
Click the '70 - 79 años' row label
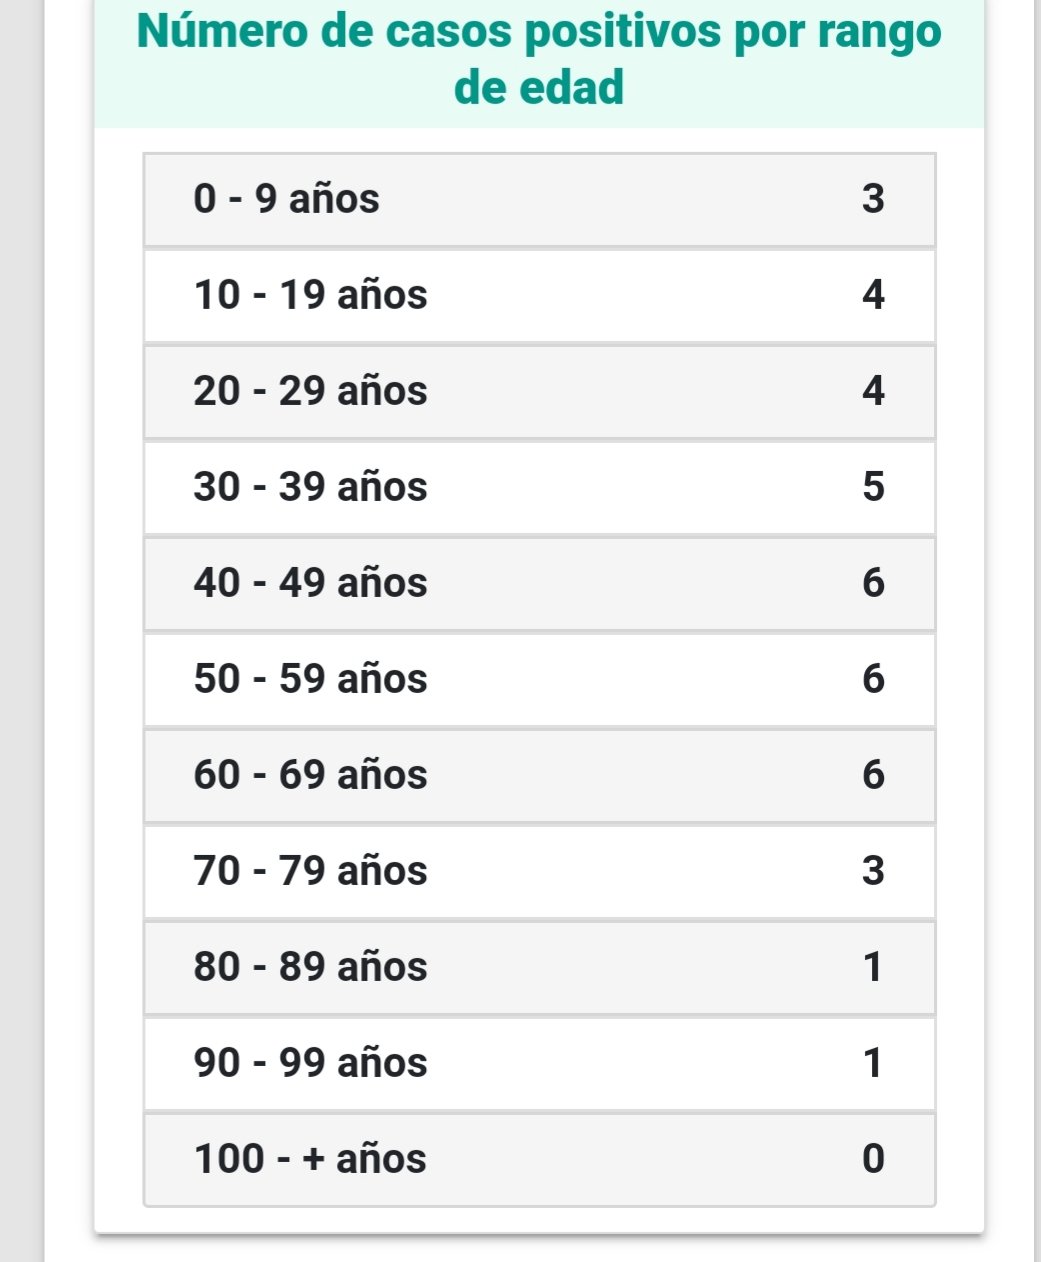tap(310, 871)
